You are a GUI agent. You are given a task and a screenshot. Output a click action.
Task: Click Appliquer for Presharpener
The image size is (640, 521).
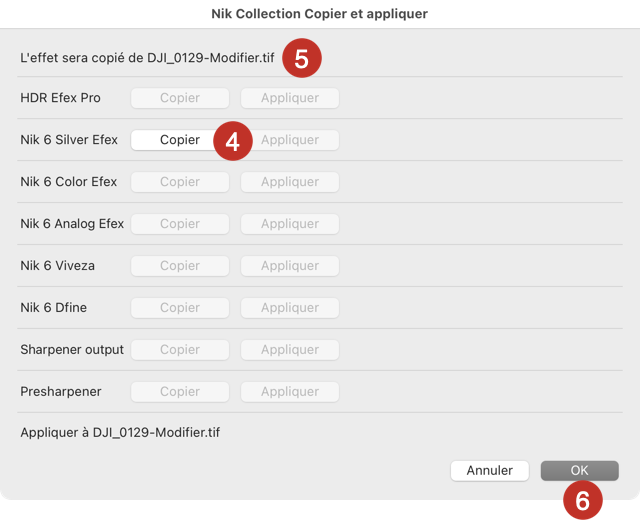coord(290,392)
